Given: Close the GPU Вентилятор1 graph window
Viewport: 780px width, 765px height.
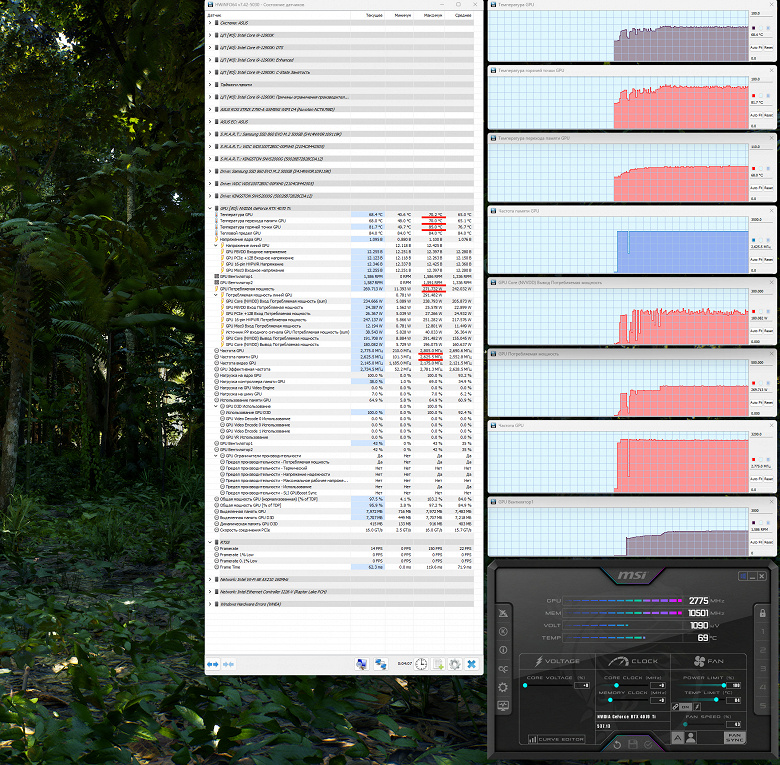Looking at the screenshot, I should pos(772,502).
